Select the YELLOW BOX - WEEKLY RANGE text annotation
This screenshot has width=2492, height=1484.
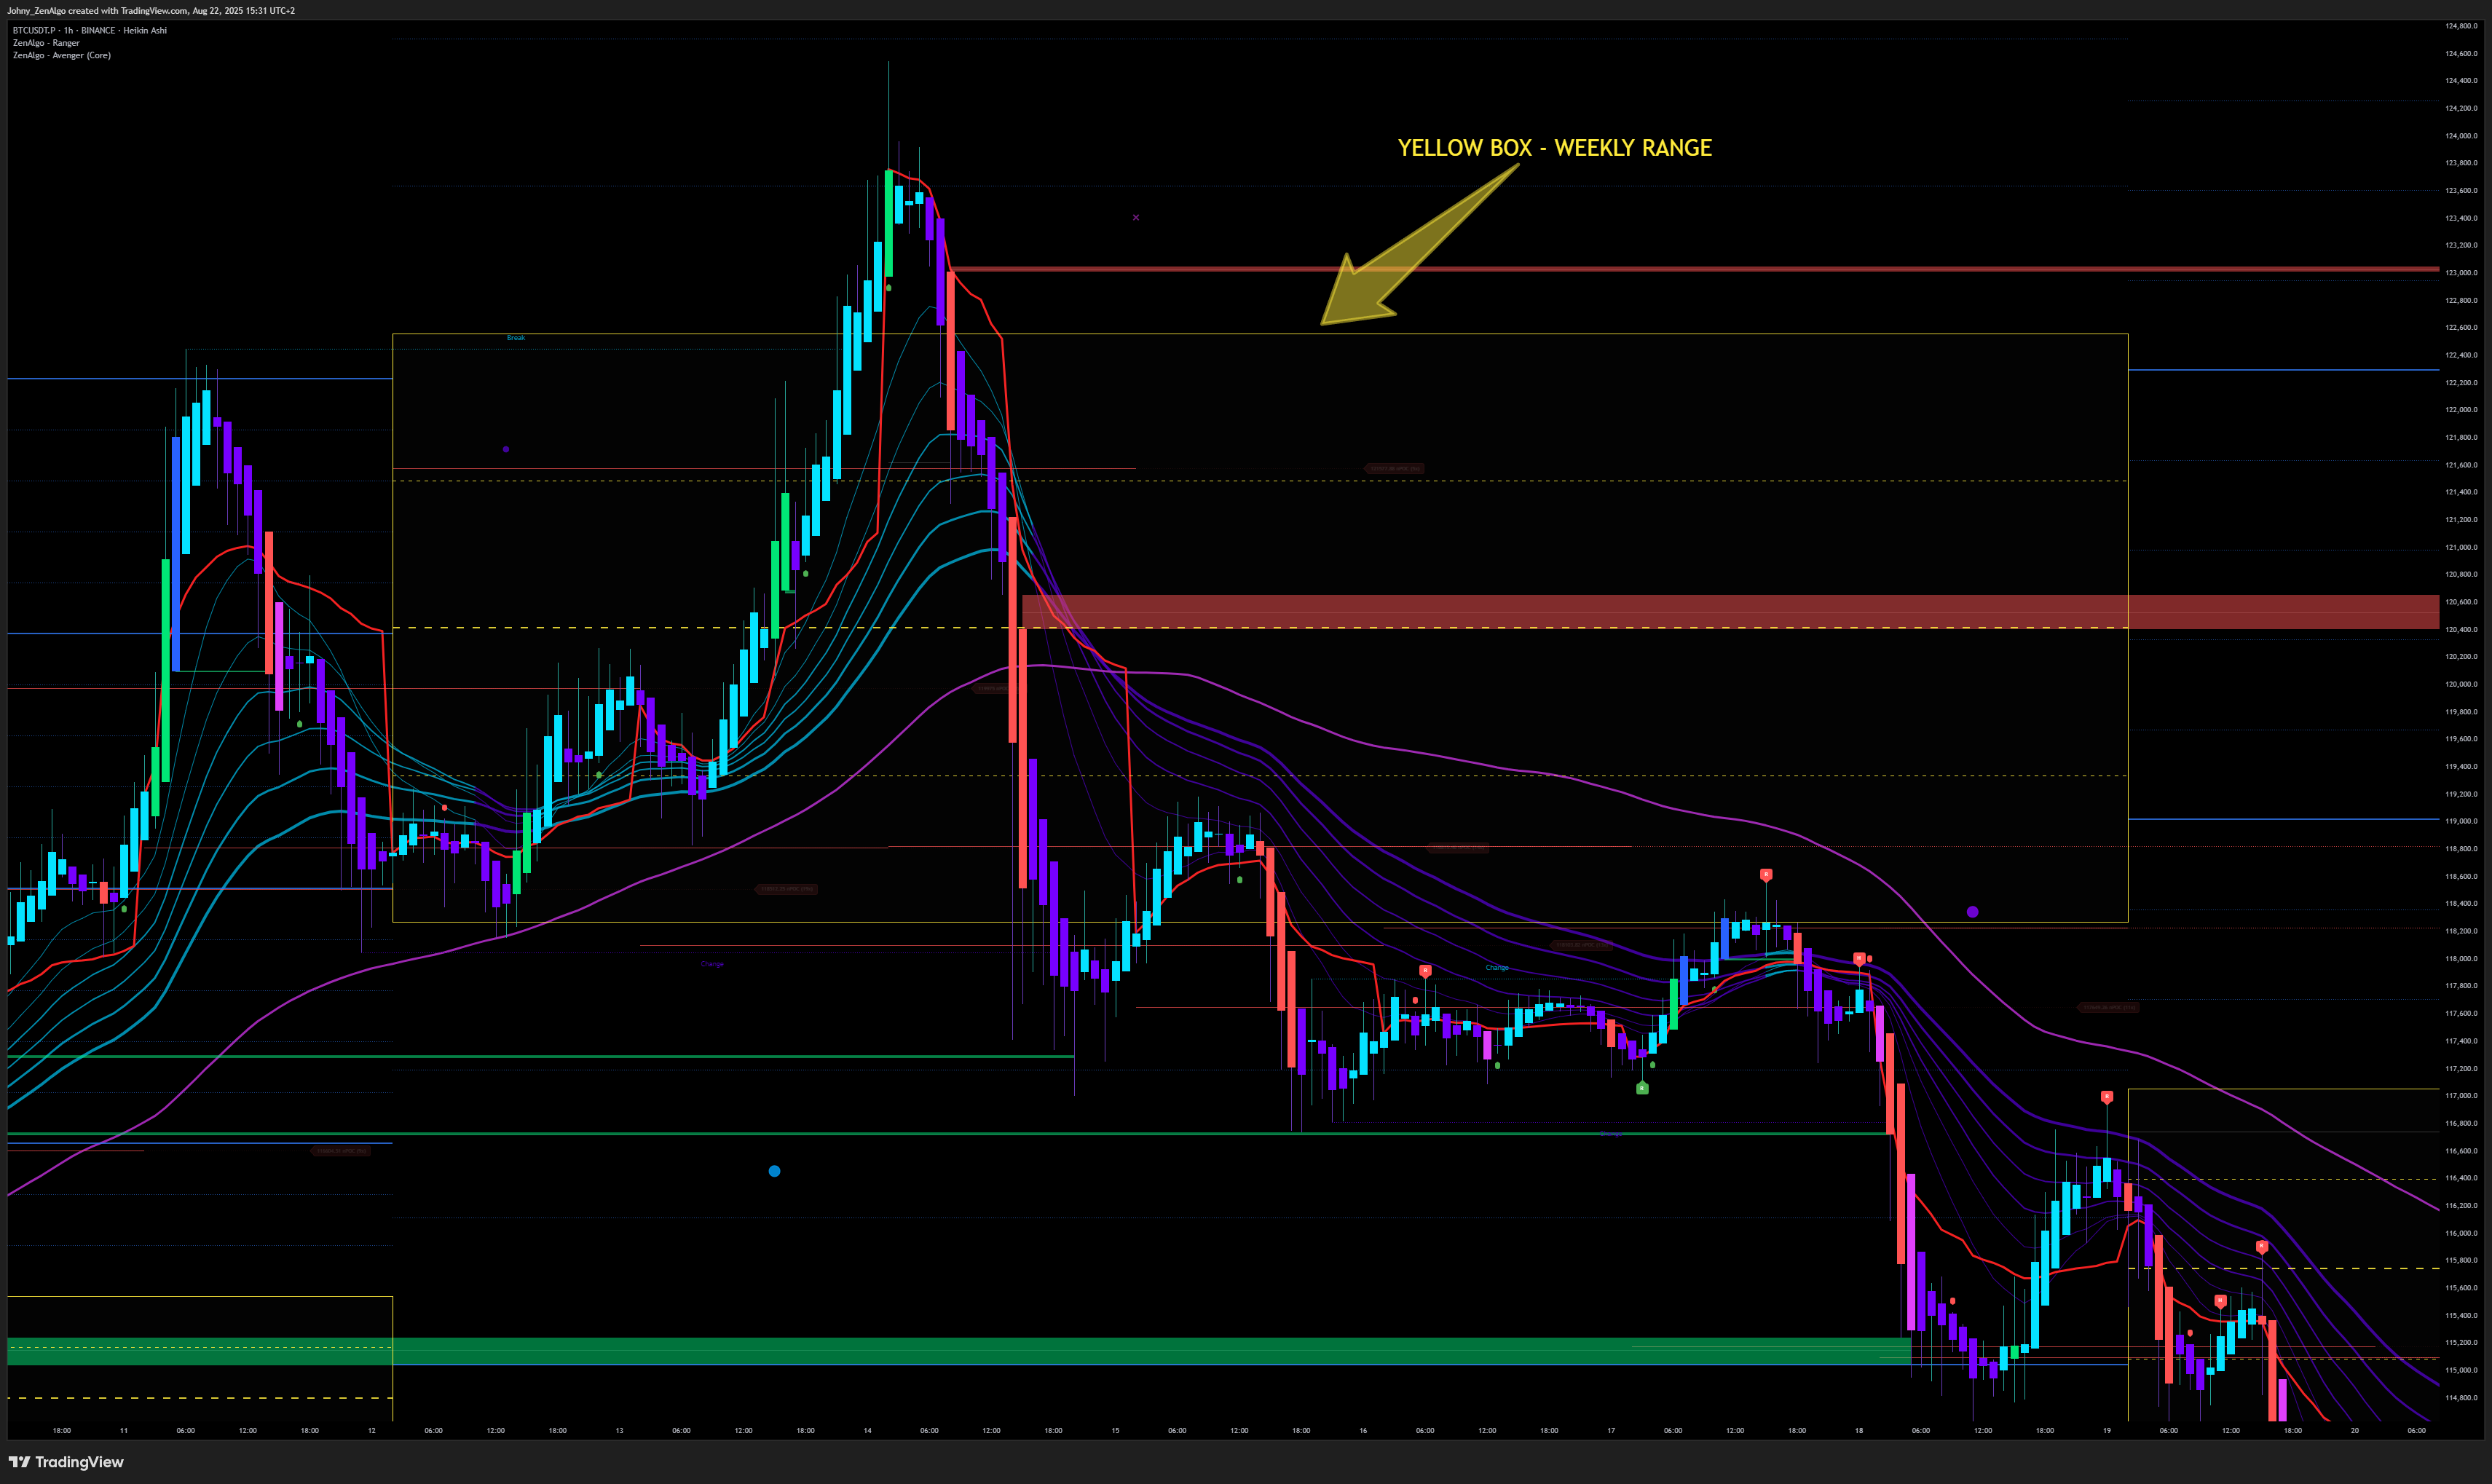pyautogui.click(x=1554, y=148)
